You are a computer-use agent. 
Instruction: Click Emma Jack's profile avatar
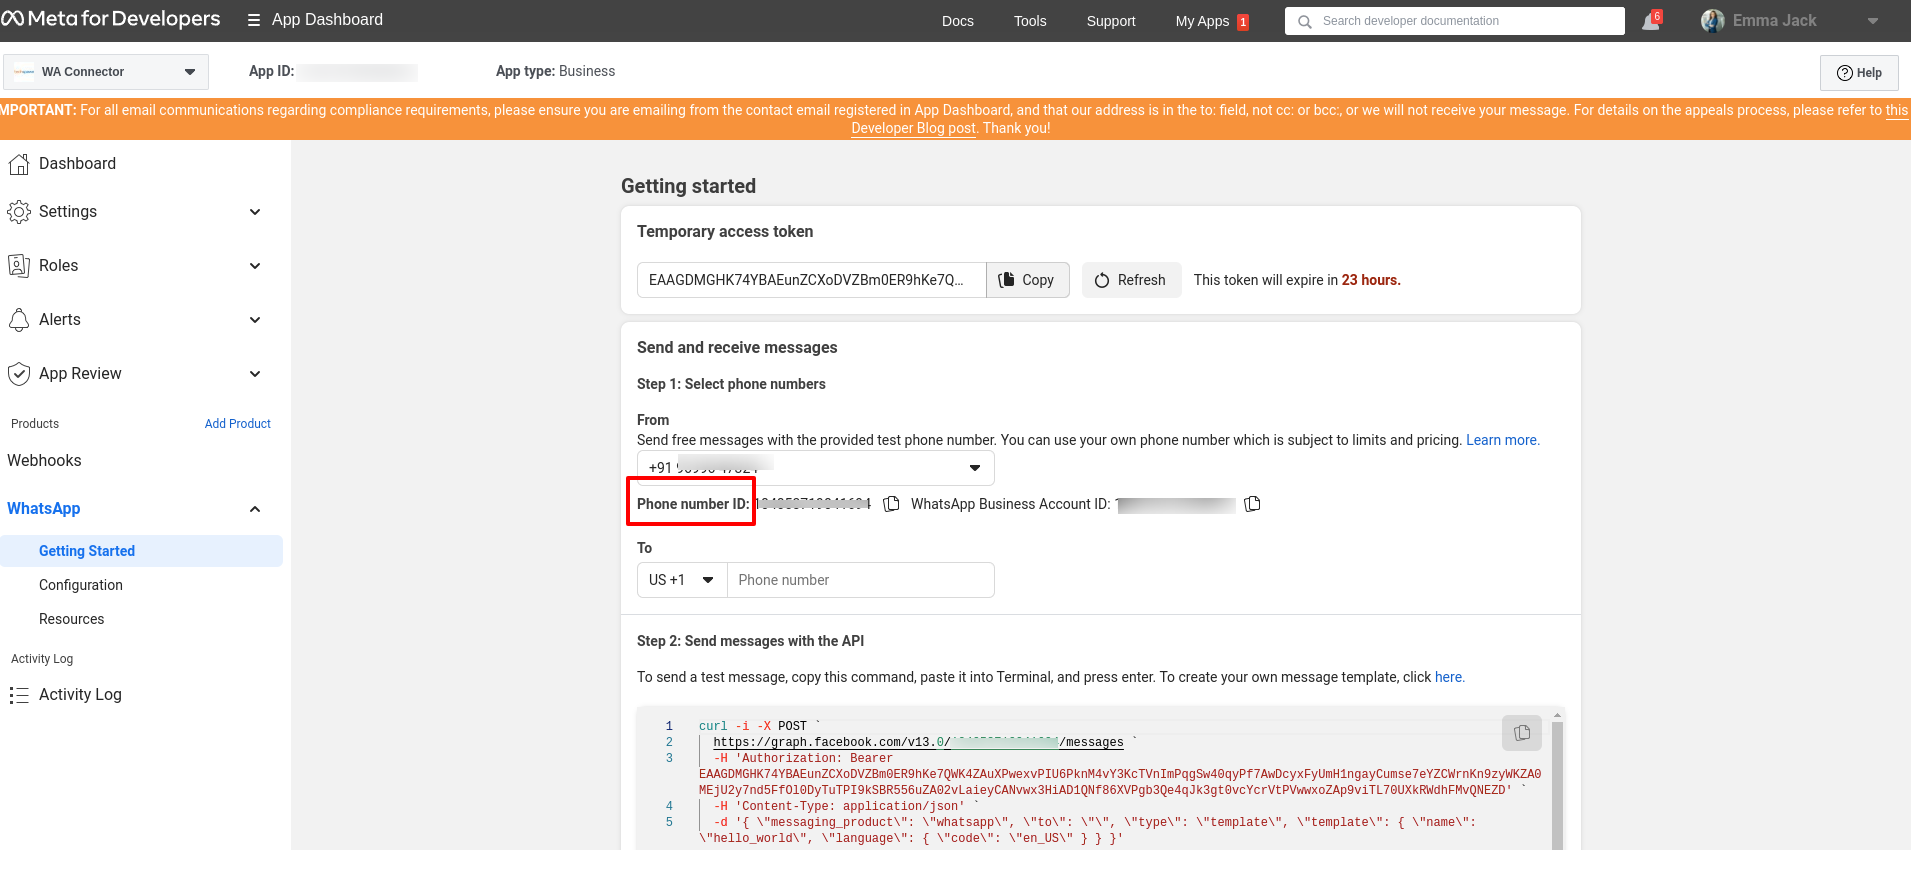1712,21
